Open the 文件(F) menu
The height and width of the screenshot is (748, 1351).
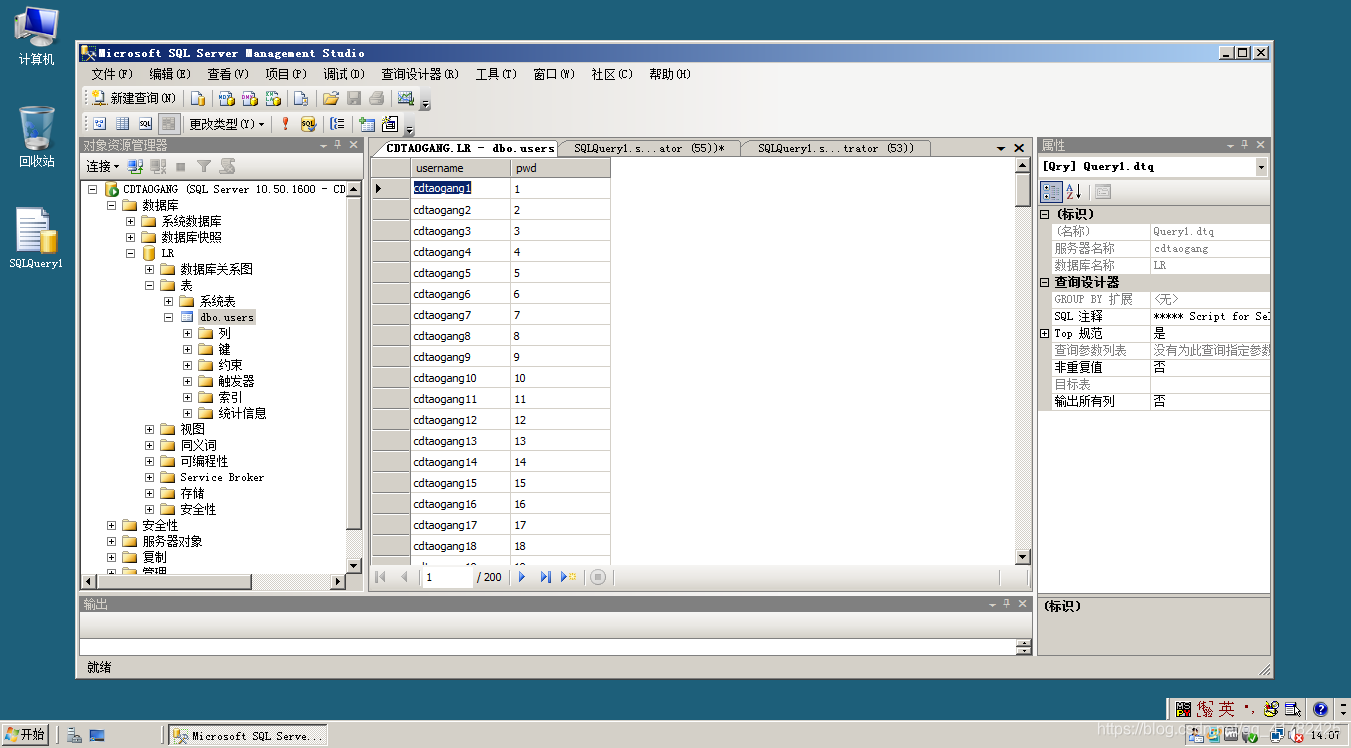[112, 74]
